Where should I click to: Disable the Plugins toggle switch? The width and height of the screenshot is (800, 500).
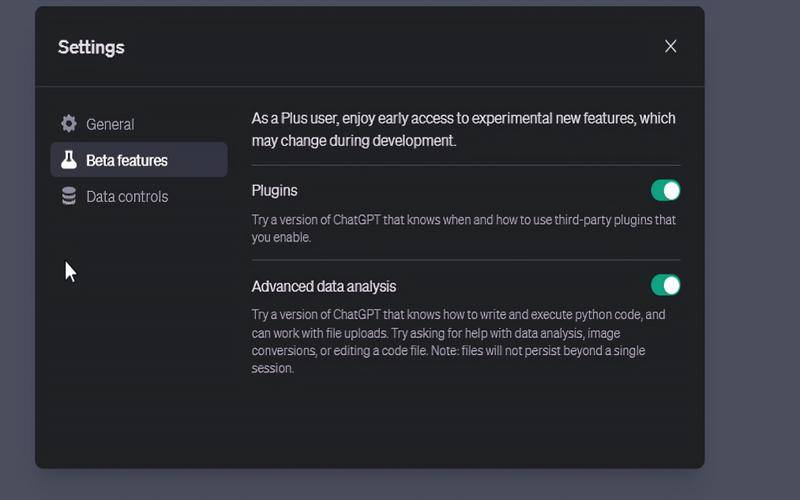[x=665, y=190]
